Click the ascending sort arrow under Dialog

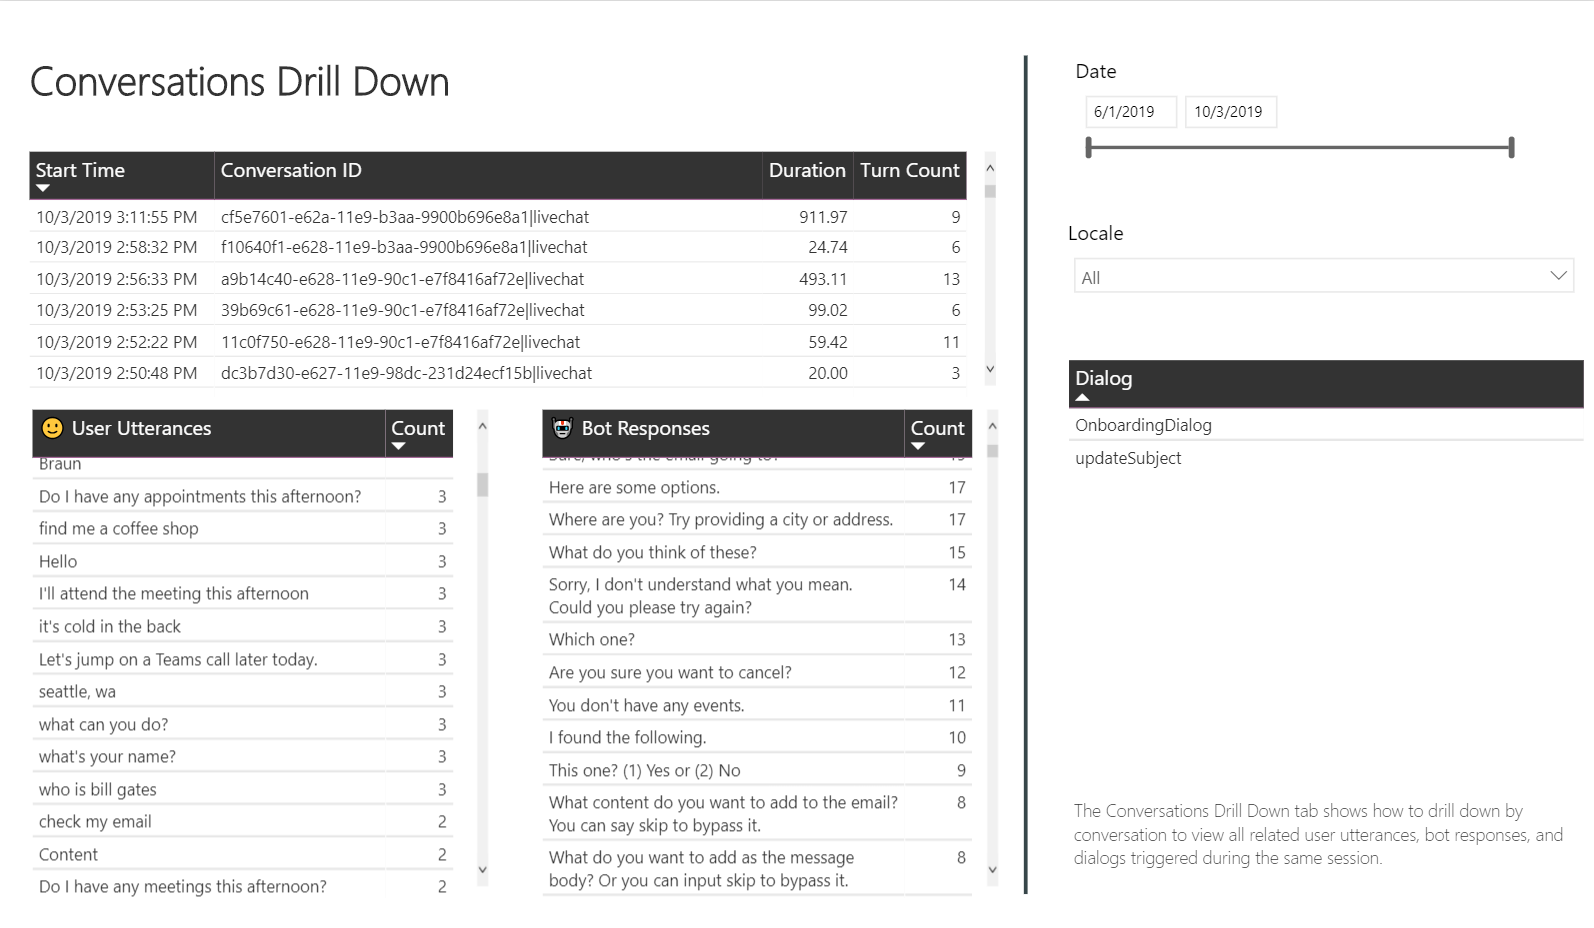point(1082,397)
